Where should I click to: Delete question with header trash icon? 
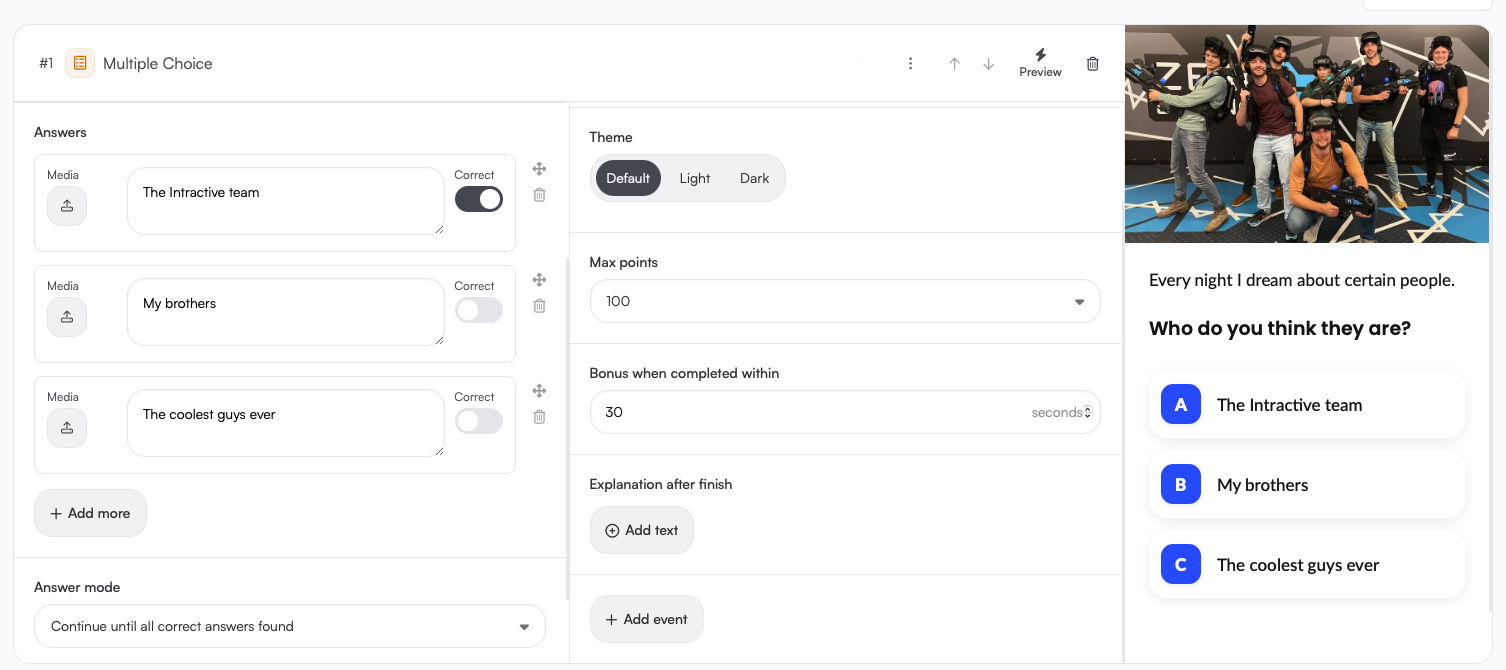(1093, 64)
